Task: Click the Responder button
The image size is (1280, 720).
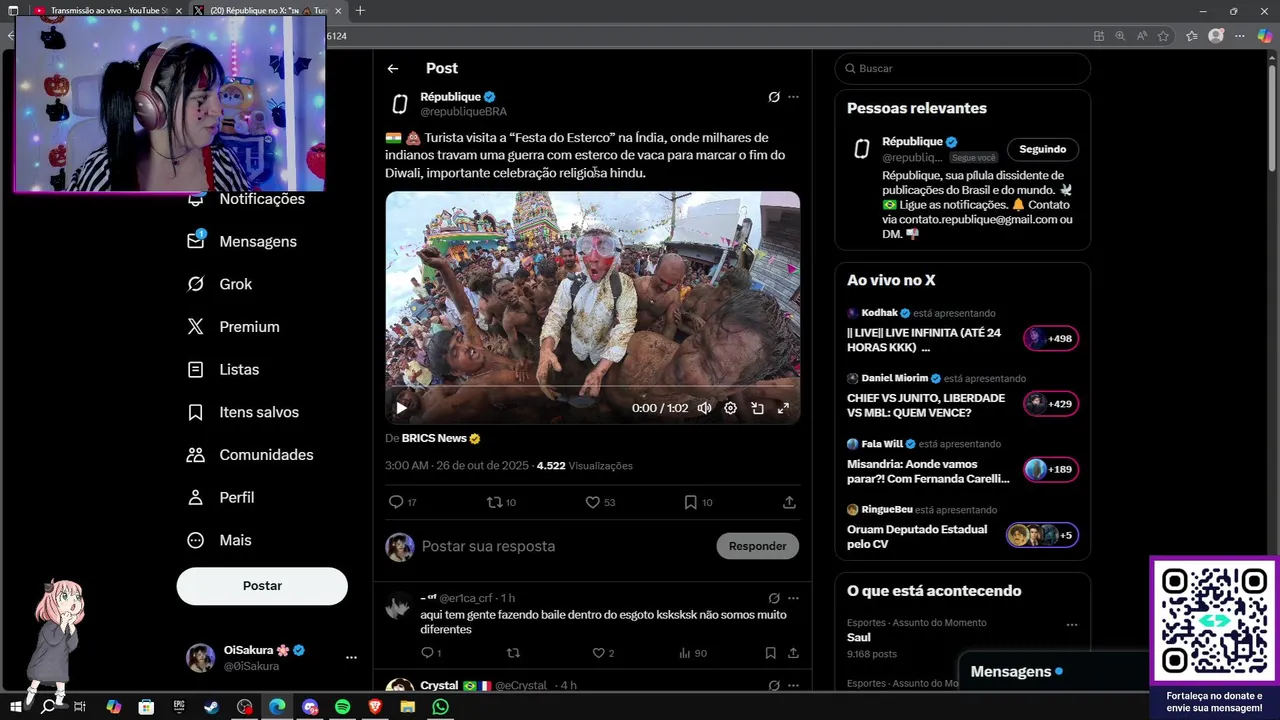Action: [757, 546]
